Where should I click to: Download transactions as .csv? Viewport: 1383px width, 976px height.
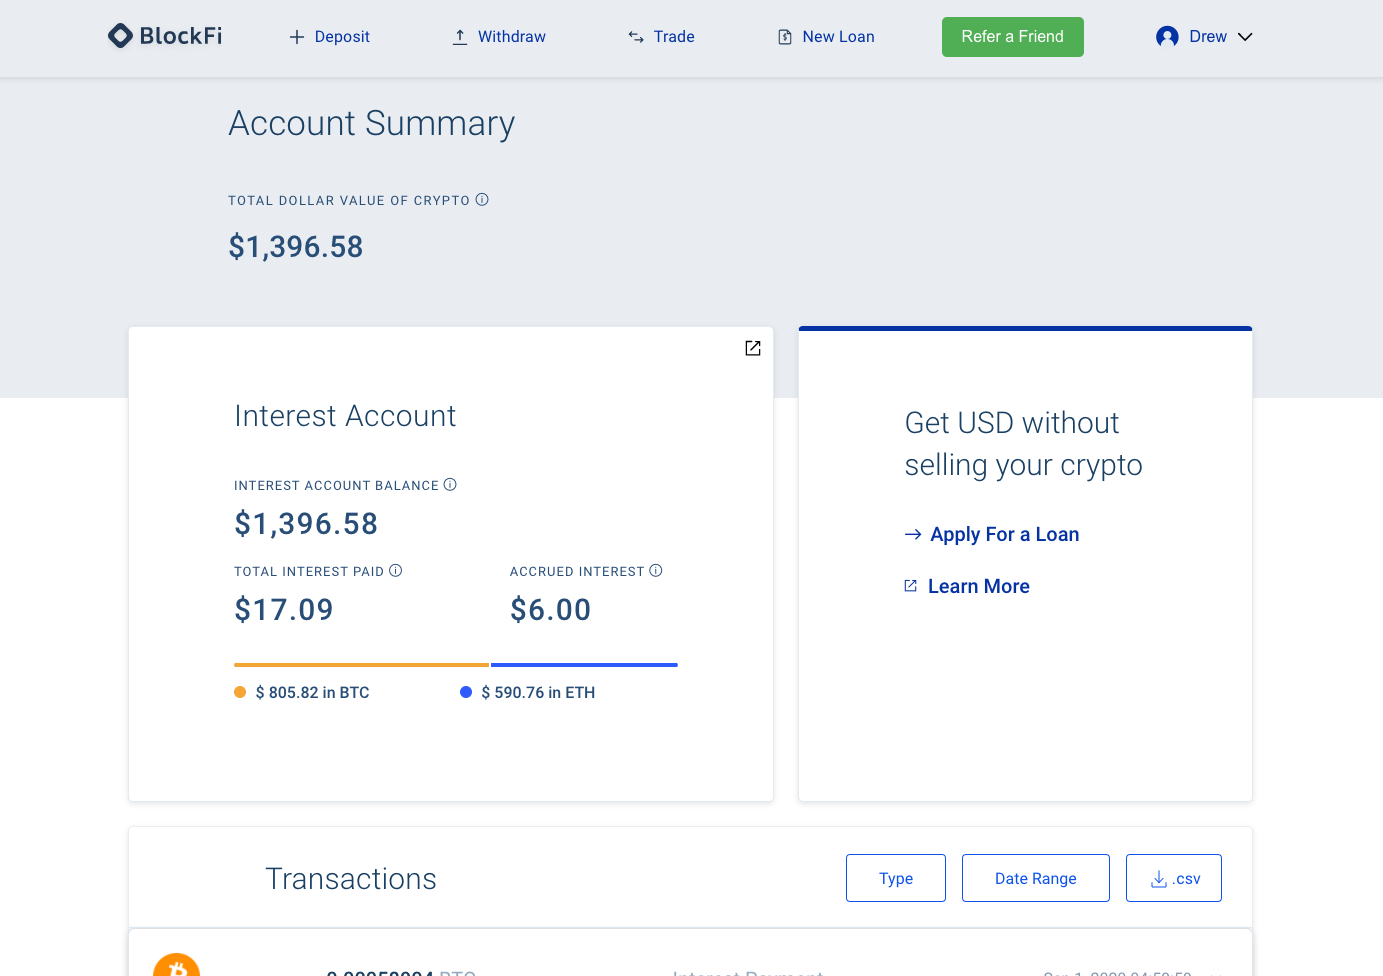[1173, 878]
